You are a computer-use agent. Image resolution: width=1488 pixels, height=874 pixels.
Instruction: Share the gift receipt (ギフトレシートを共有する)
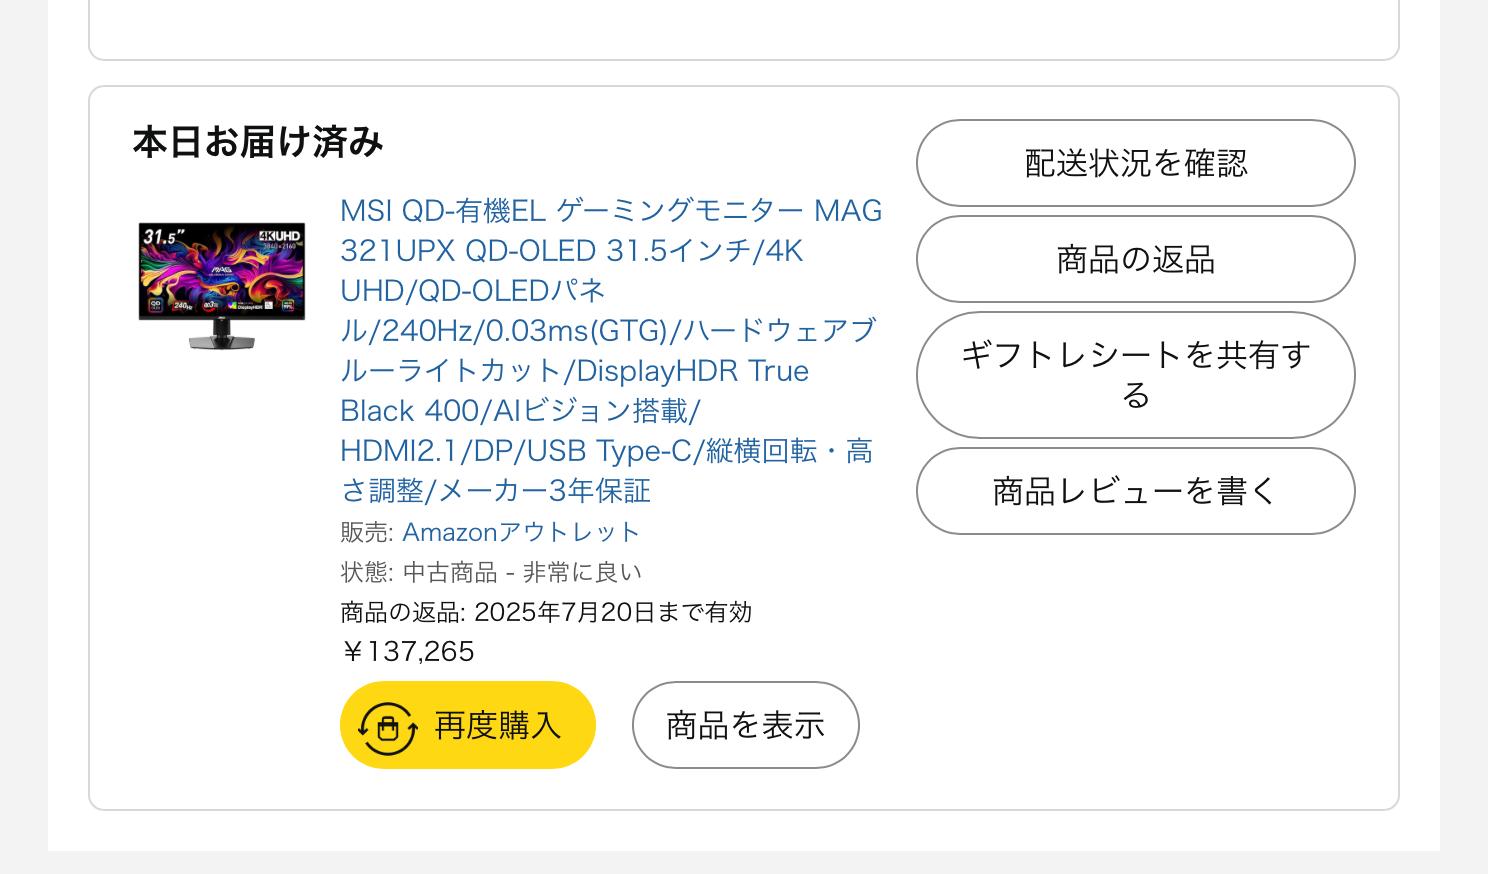pyautogui.click(x=1135, y=375)
